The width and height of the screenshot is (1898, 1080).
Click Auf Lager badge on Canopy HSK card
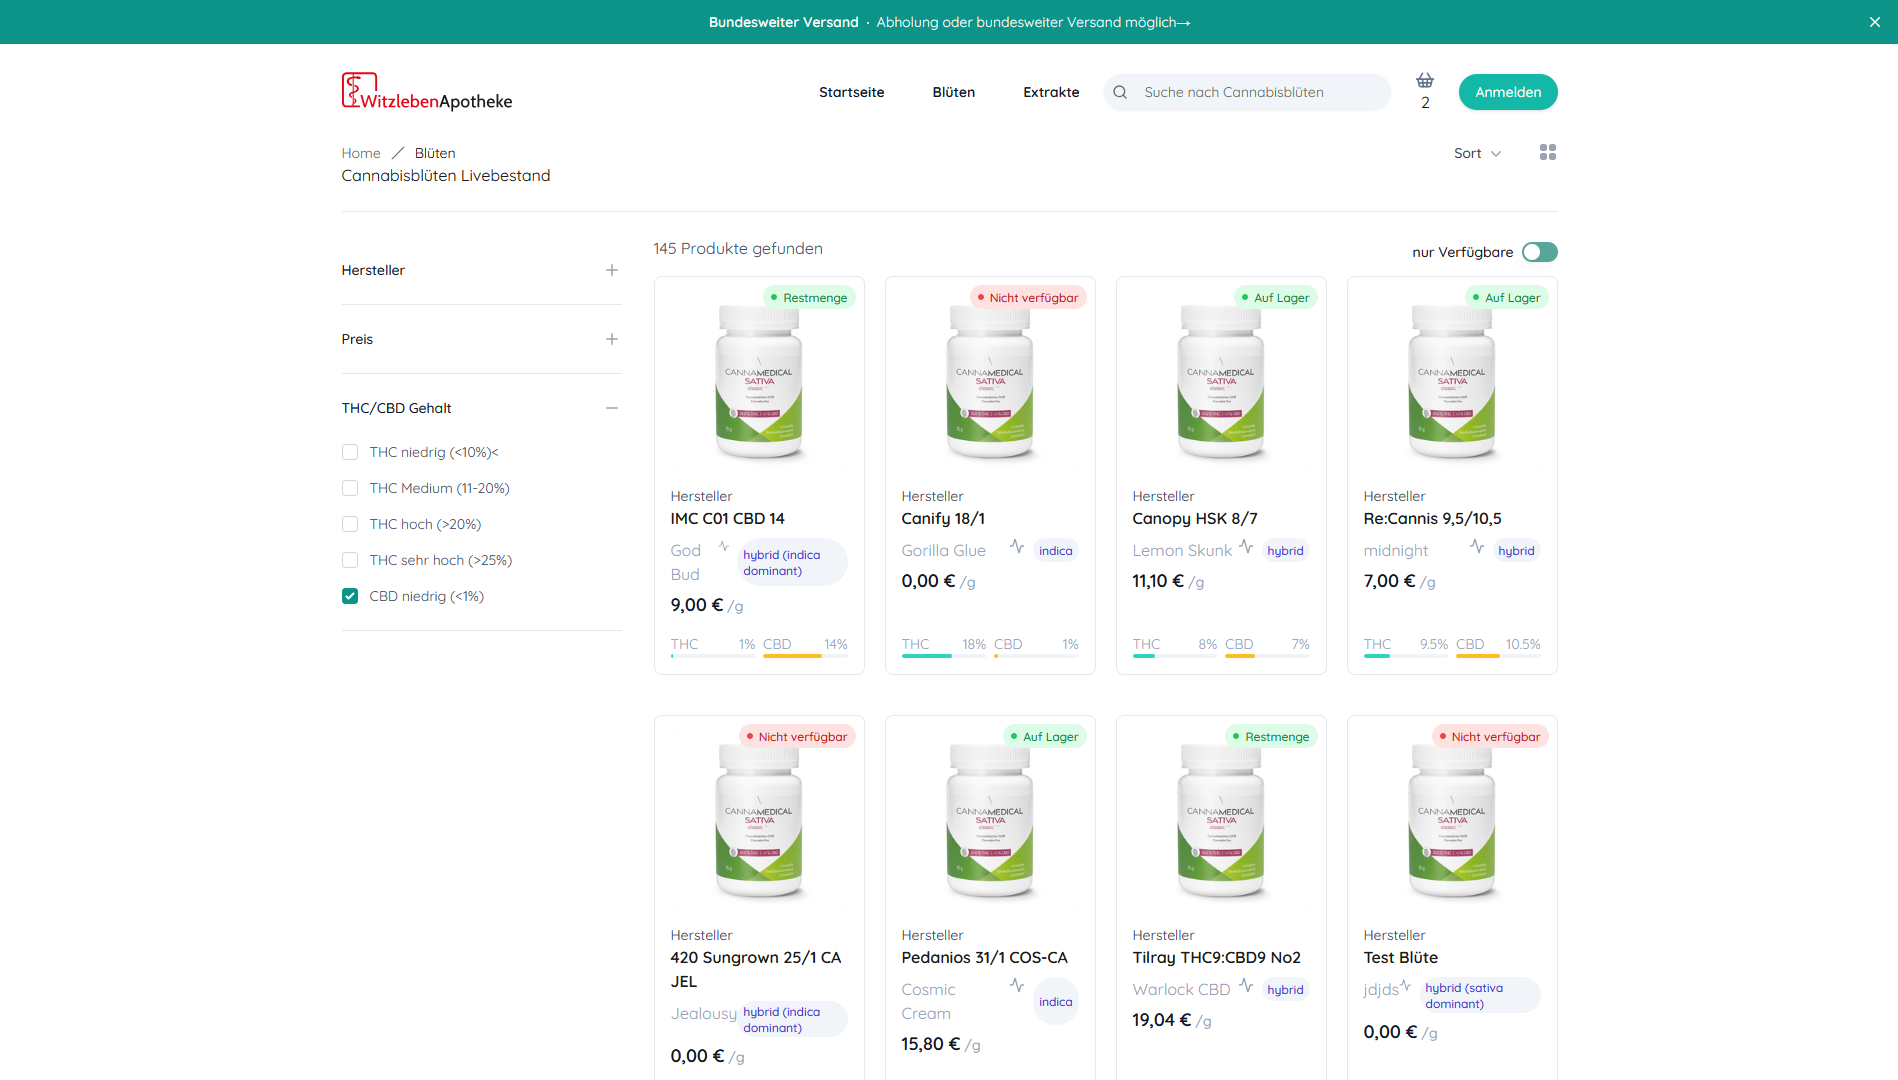tap(1275, 297)
